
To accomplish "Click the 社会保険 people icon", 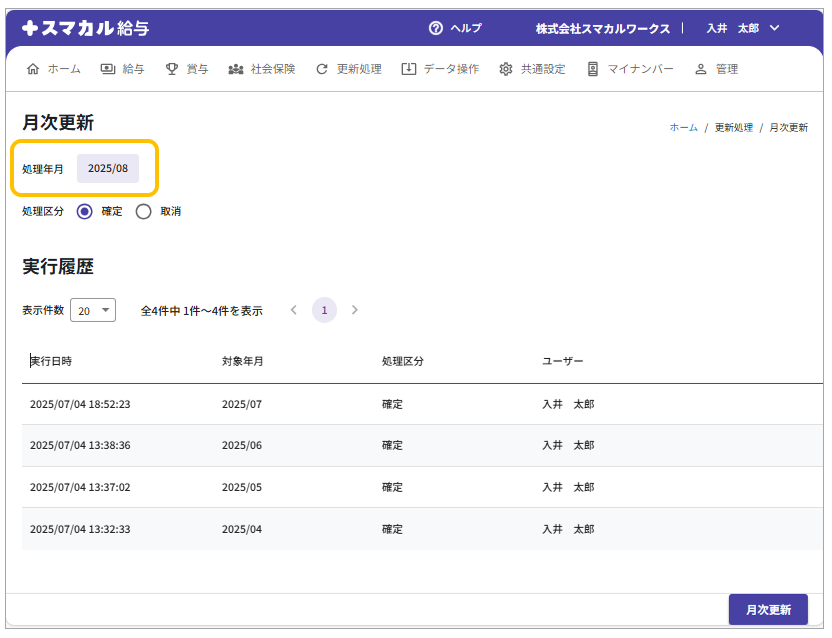I will point(236,69).
